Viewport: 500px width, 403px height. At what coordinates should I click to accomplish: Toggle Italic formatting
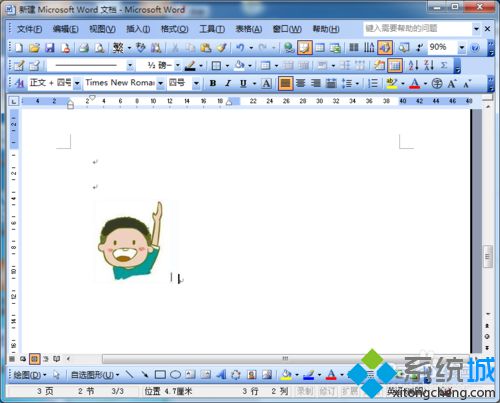click(x=228, y=83)
